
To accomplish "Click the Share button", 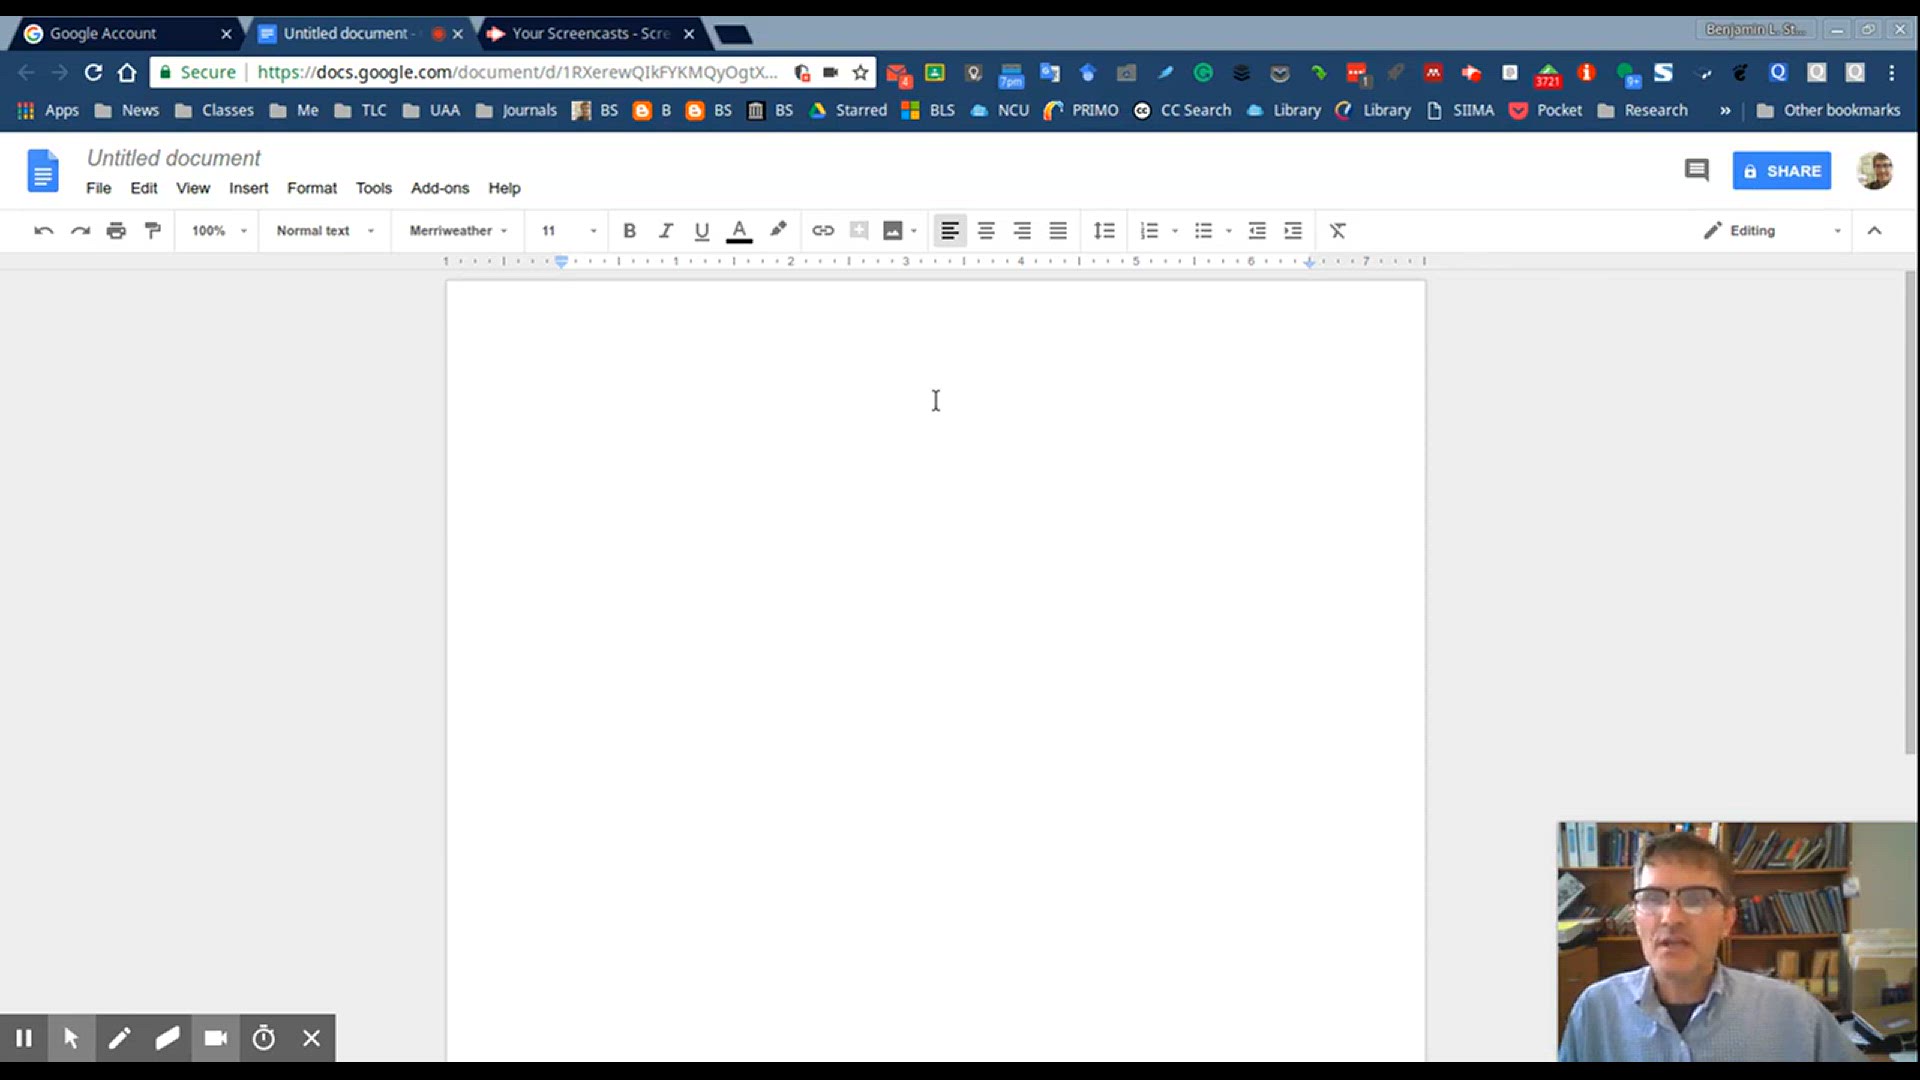I will pos(1783,169).
